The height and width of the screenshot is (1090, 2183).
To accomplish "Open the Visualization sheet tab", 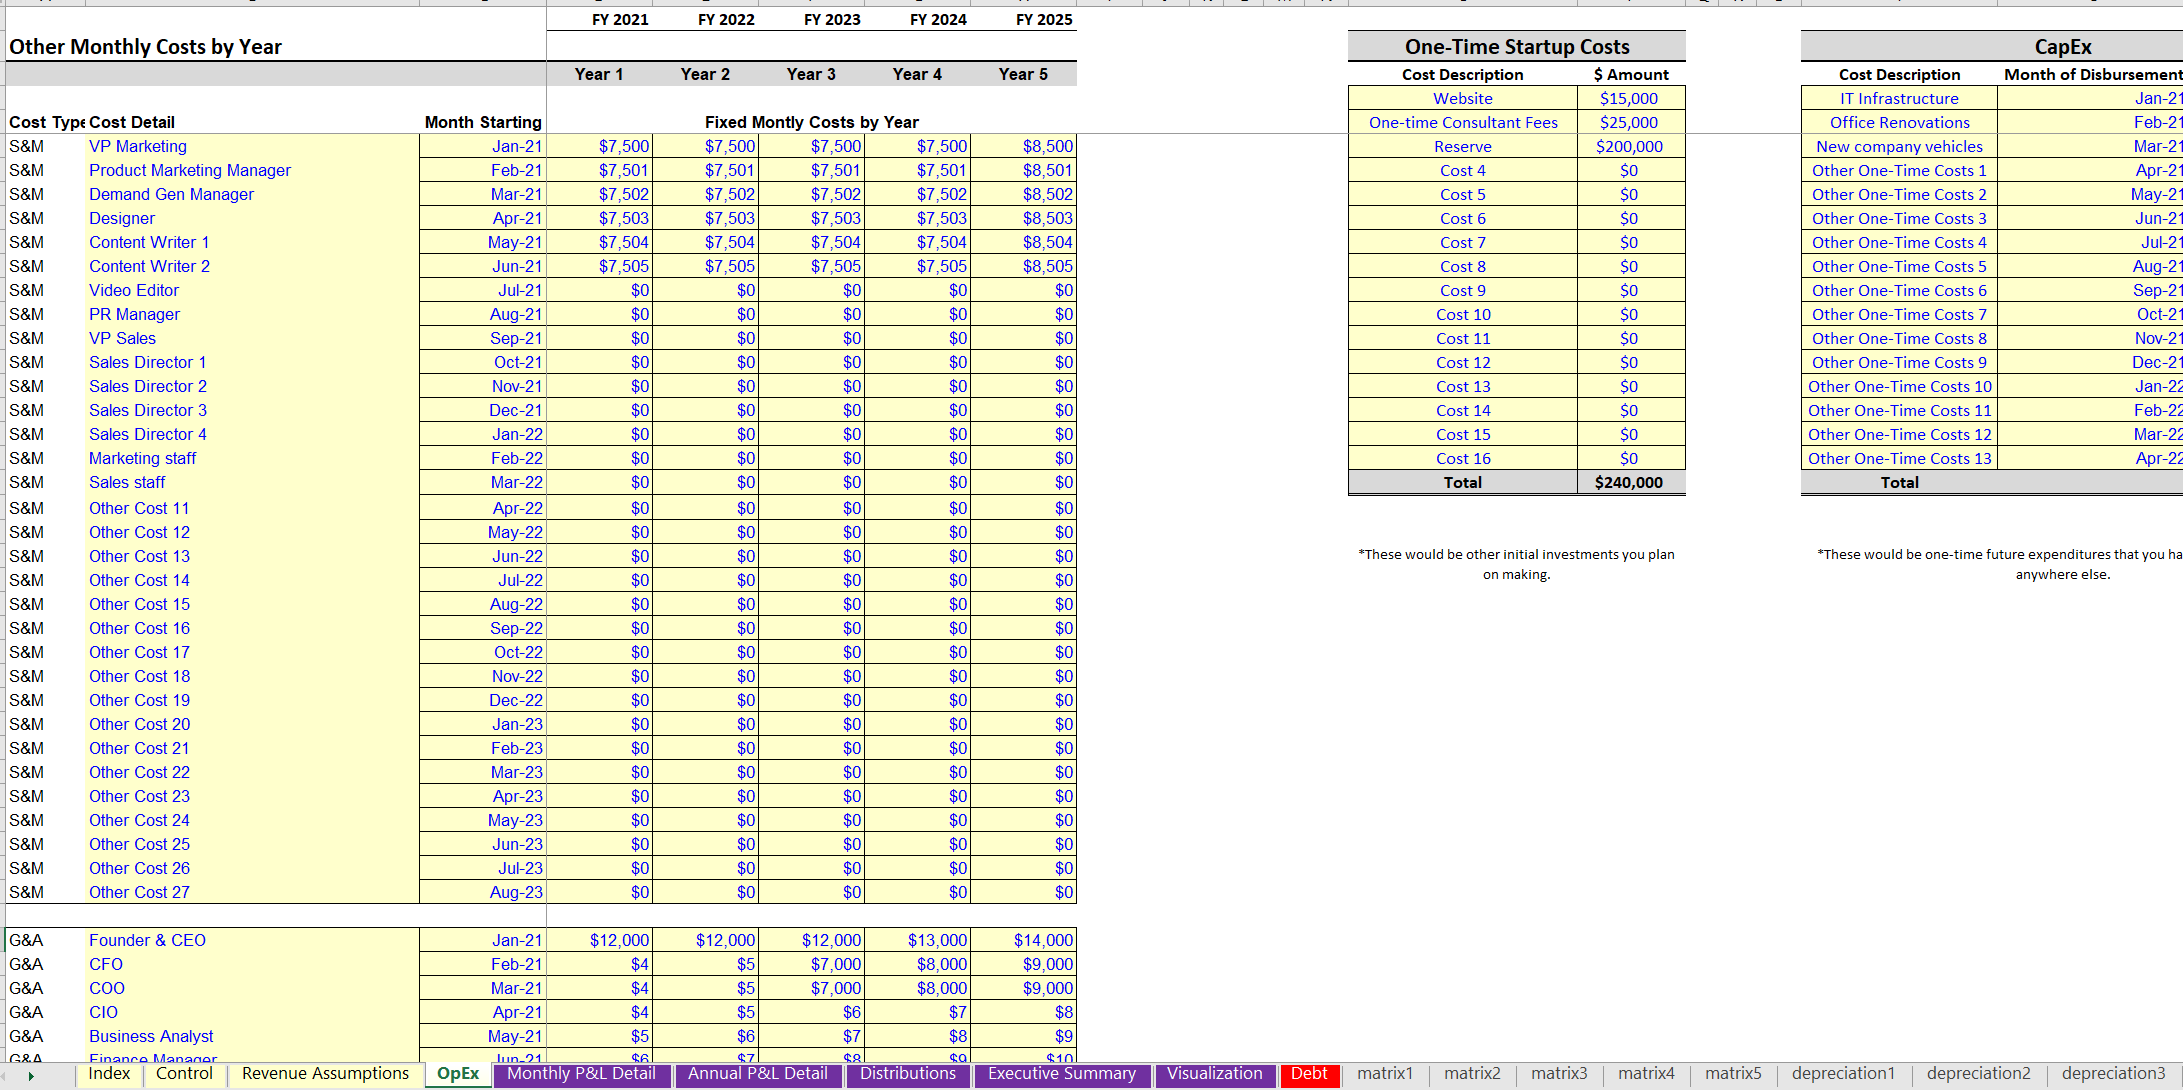I will point(1215,1074).
